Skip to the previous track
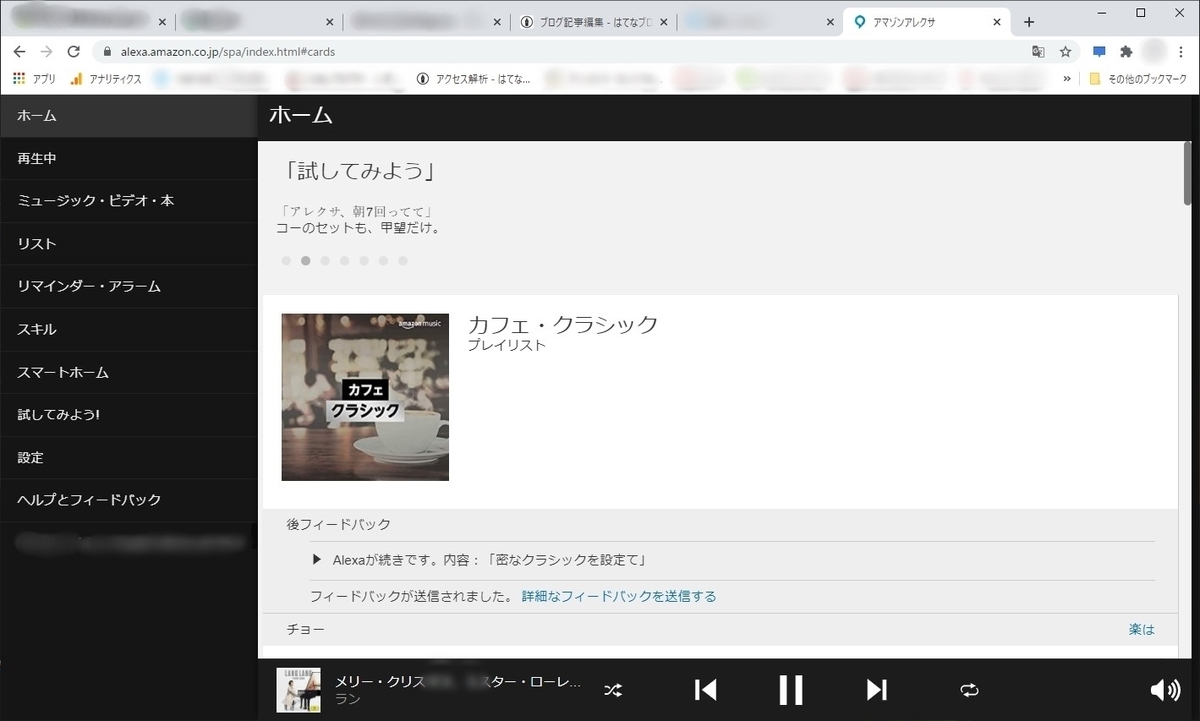The image size is (1200, 721). (x=705, y=690)
